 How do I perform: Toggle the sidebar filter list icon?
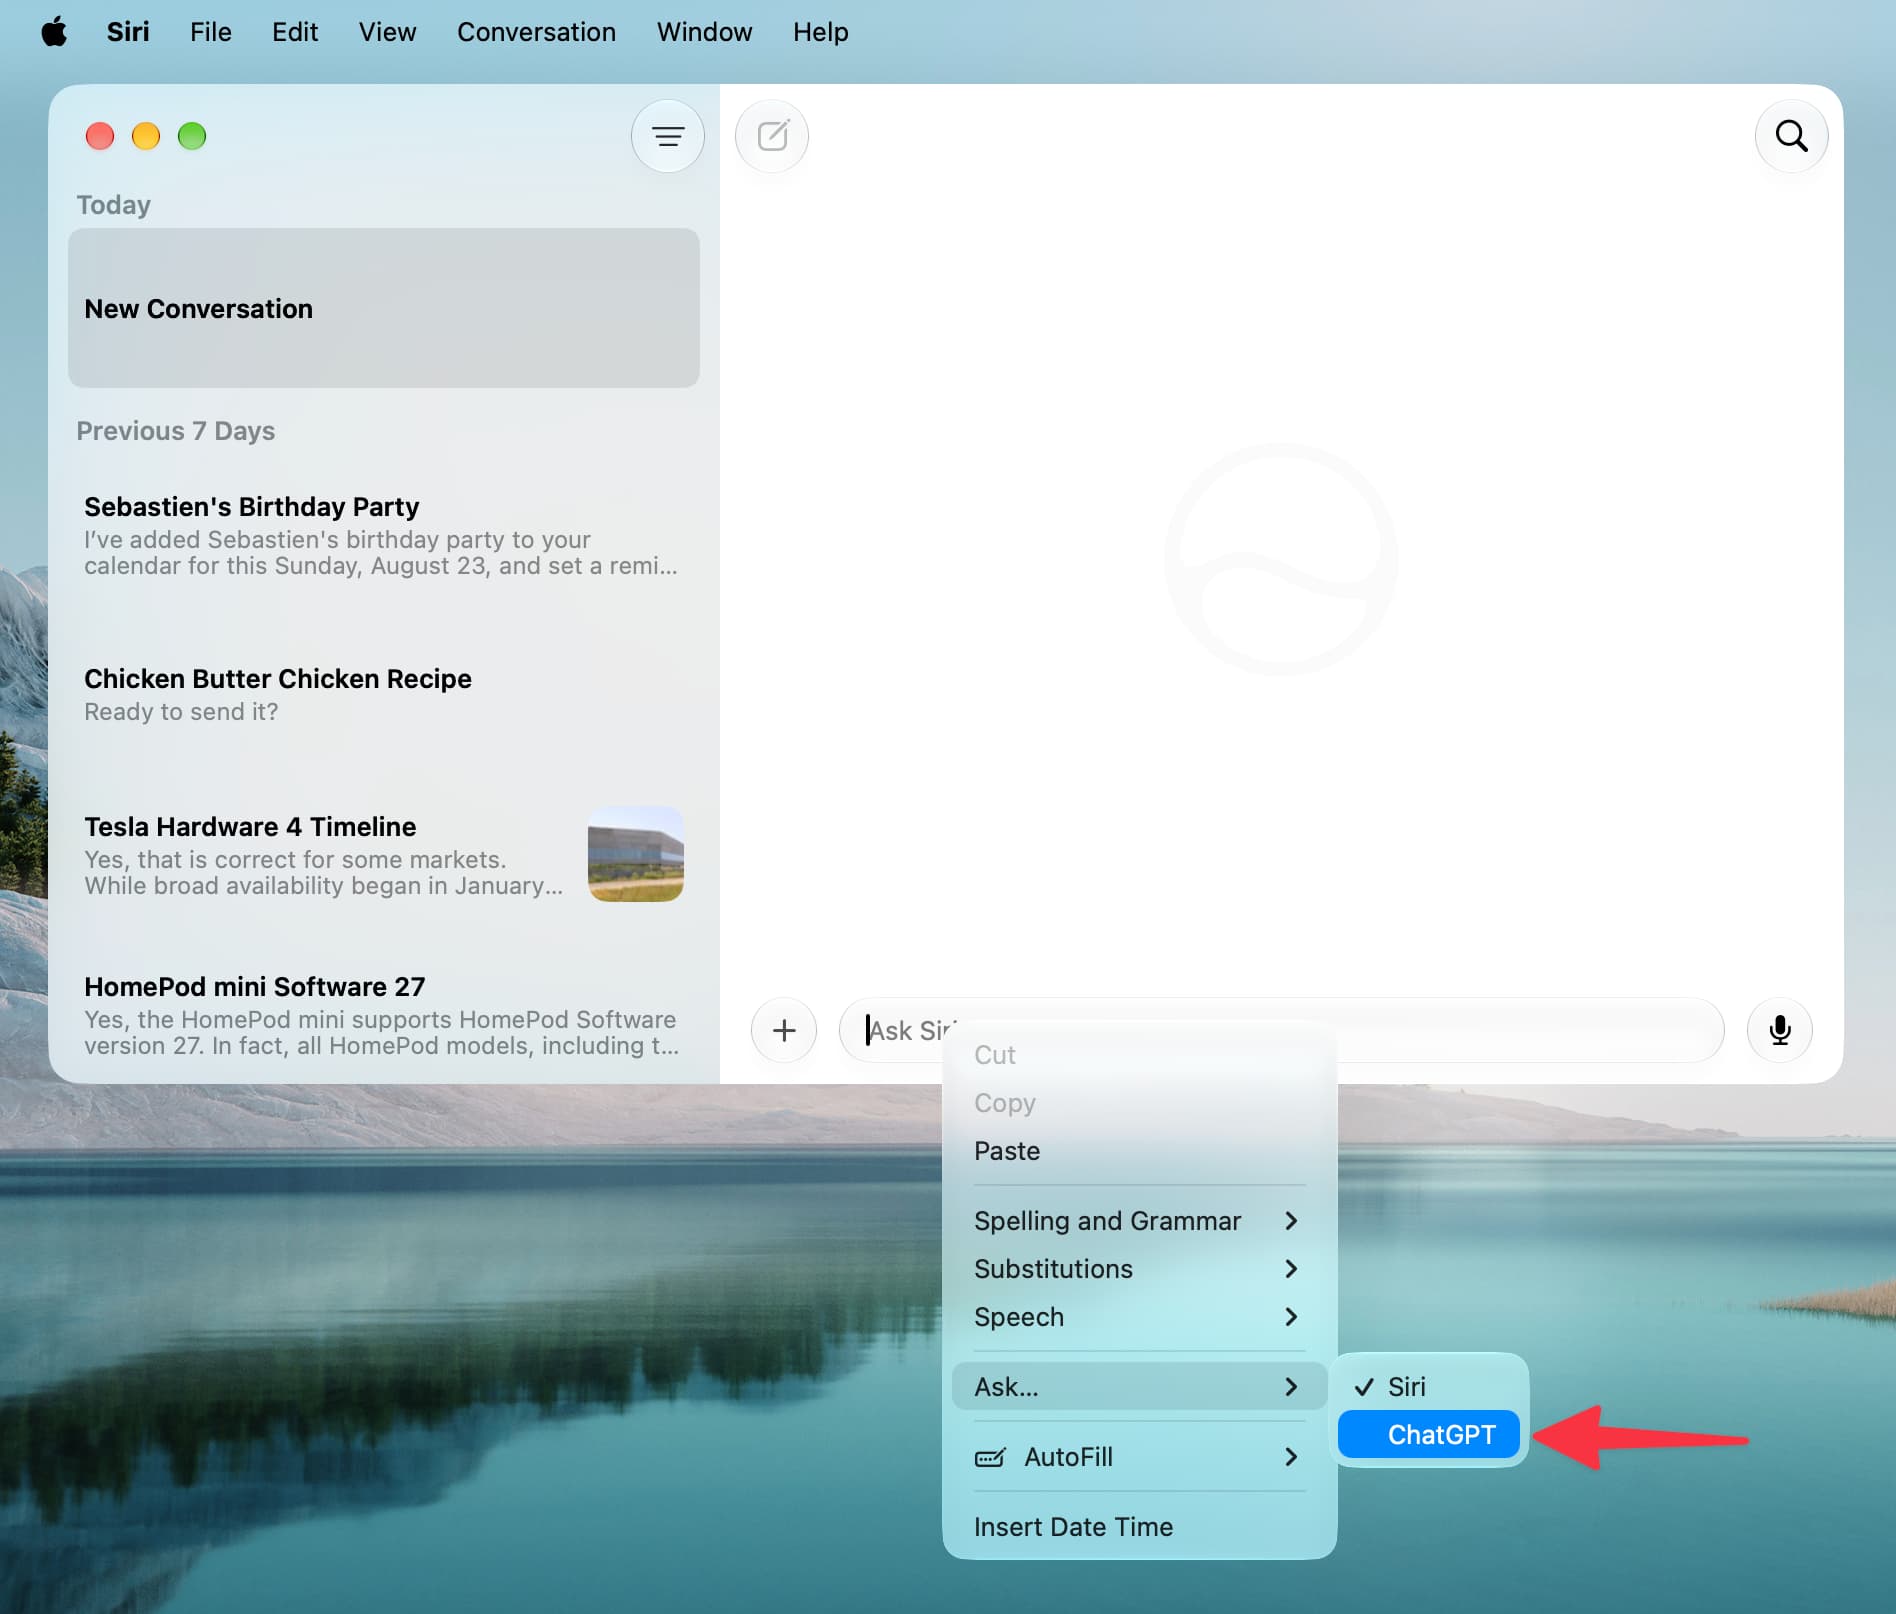668,136
